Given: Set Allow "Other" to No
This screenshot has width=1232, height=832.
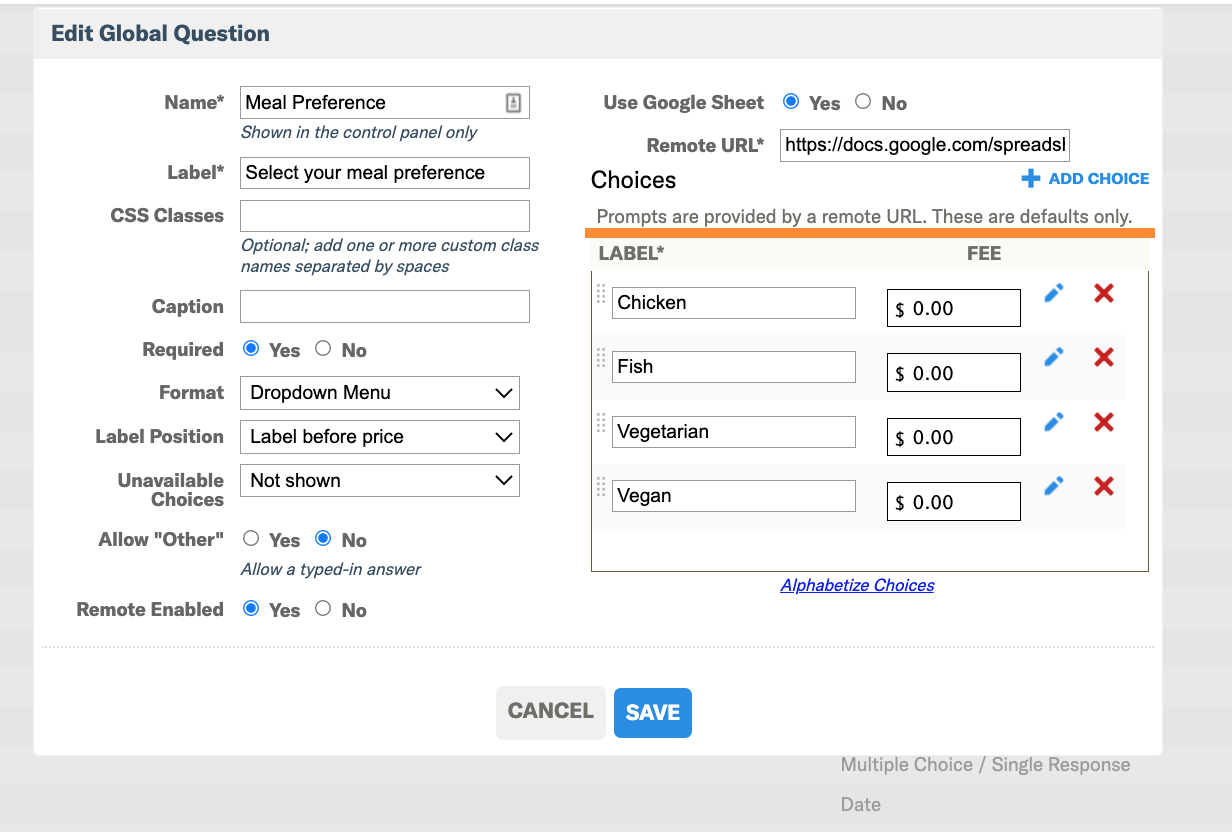Looking at the screenshot, I should (x=323, y=538).
